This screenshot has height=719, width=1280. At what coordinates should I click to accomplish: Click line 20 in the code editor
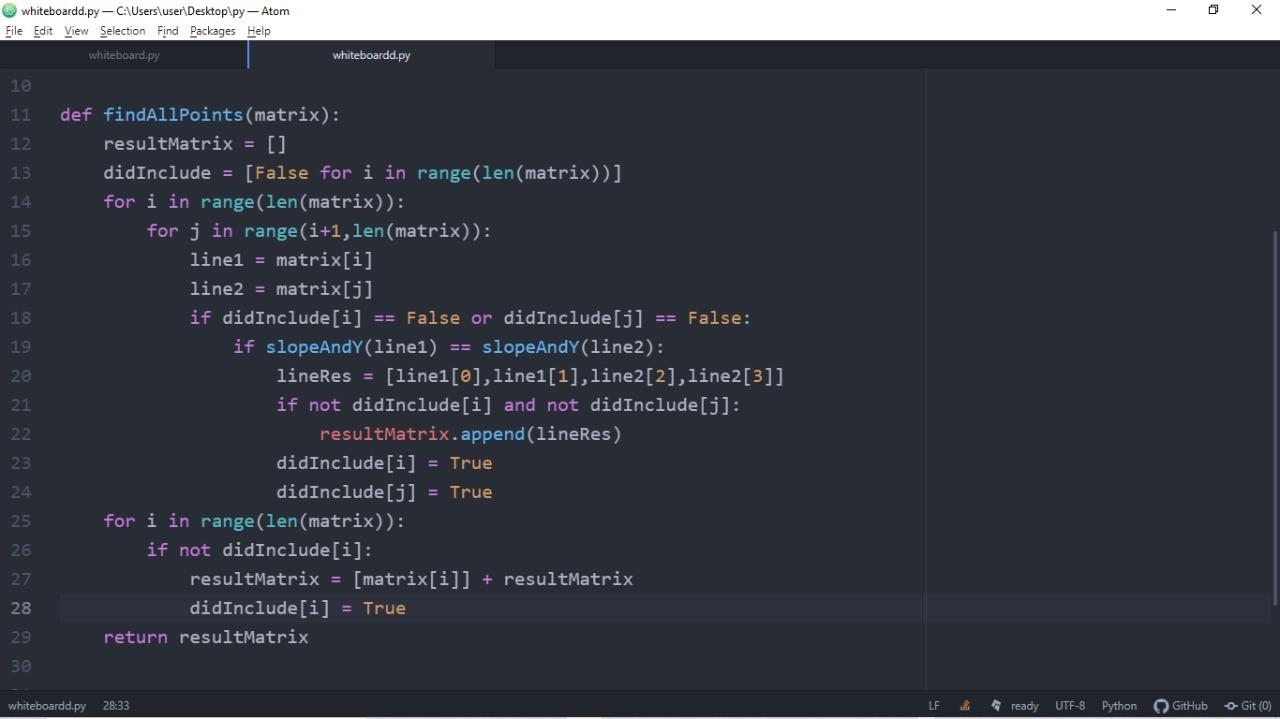[x=530, y=376]
